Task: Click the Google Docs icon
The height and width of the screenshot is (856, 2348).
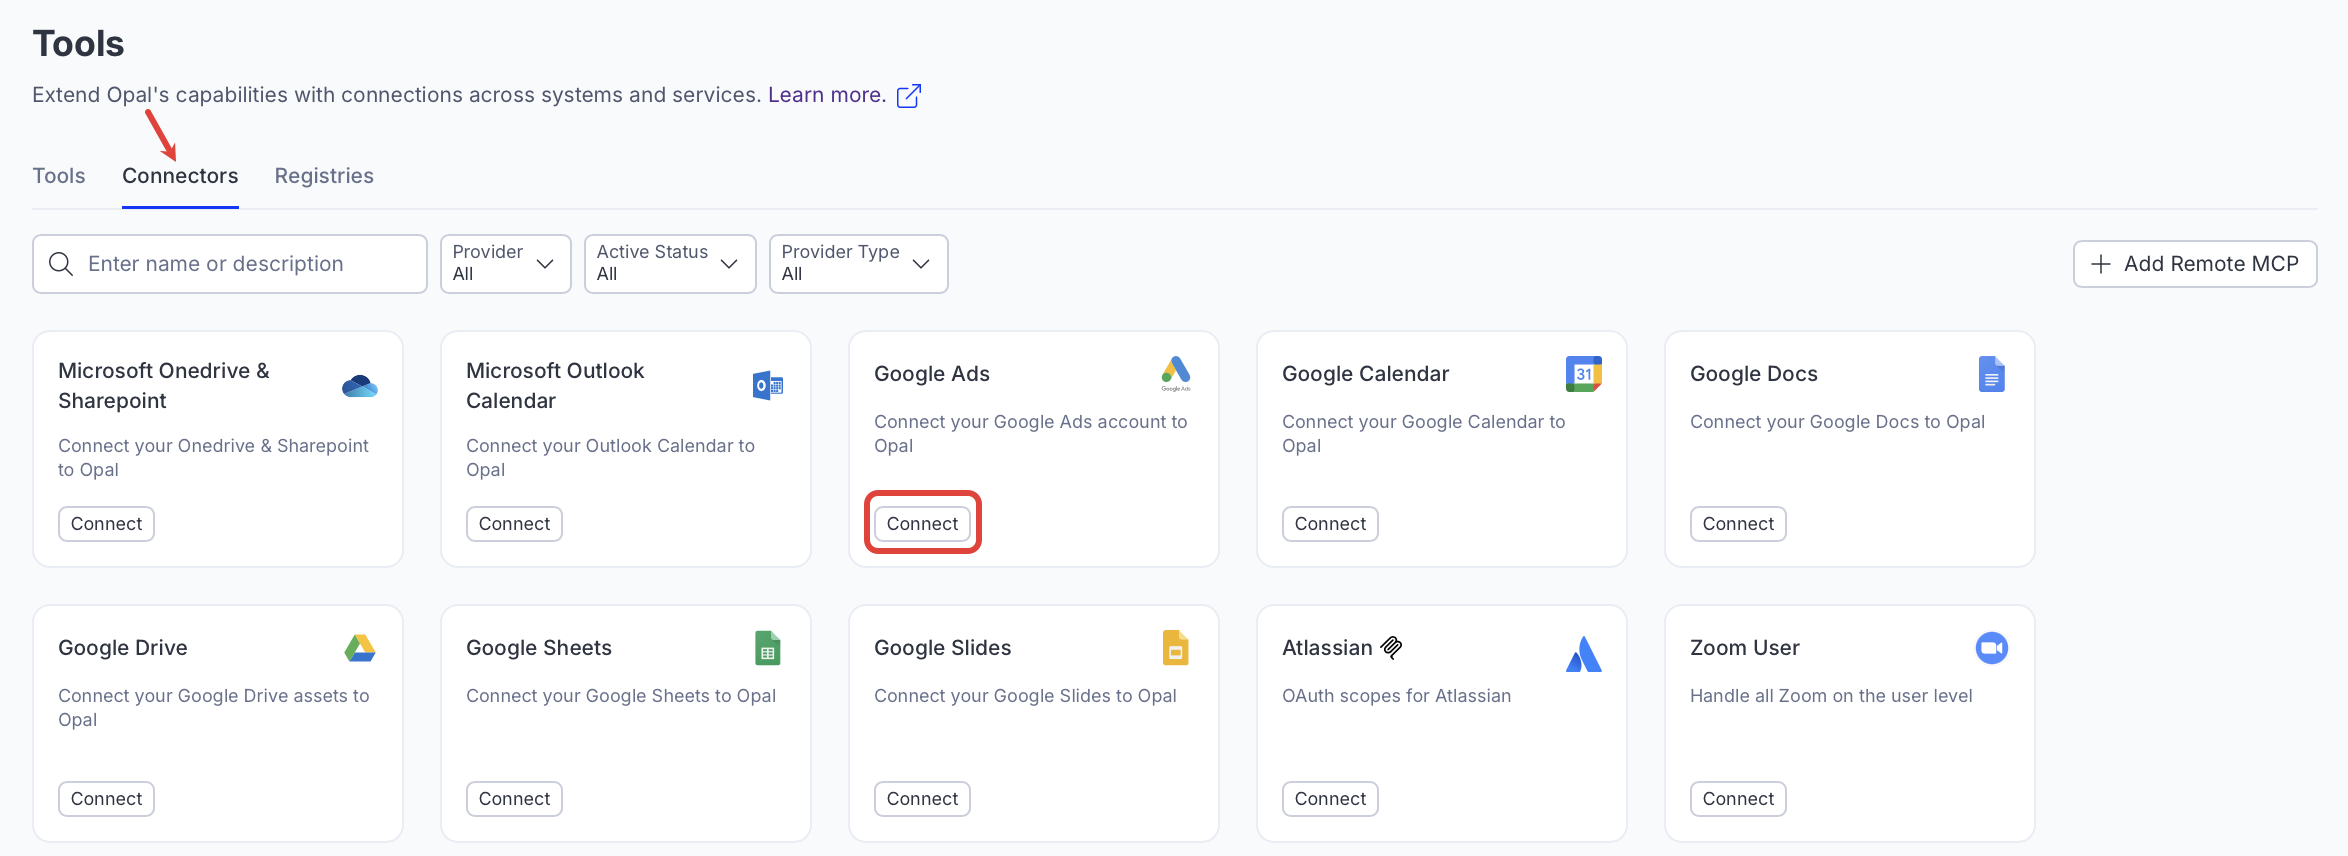Action: (x=1991, y=374)
